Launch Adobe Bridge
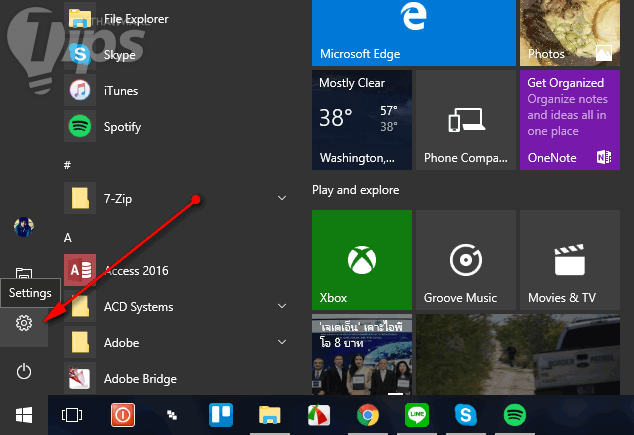Screen dimensions: 634x435 pyautogui.click(x=176, y=378)
